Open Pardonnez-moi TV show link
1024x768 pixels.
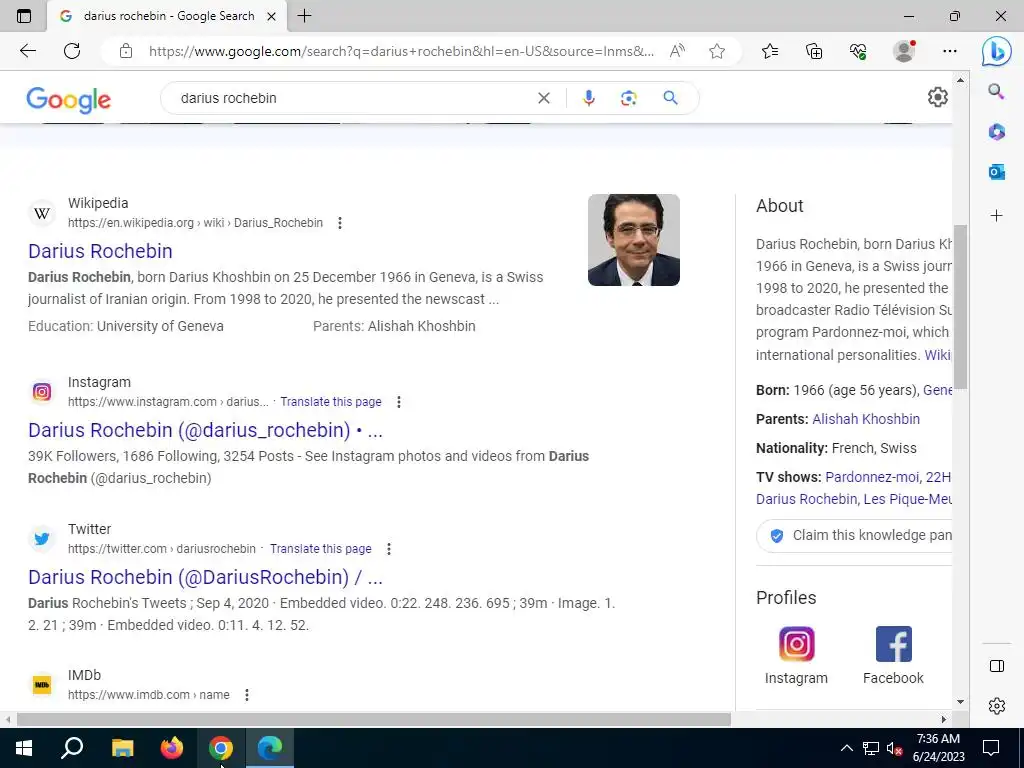873,477
